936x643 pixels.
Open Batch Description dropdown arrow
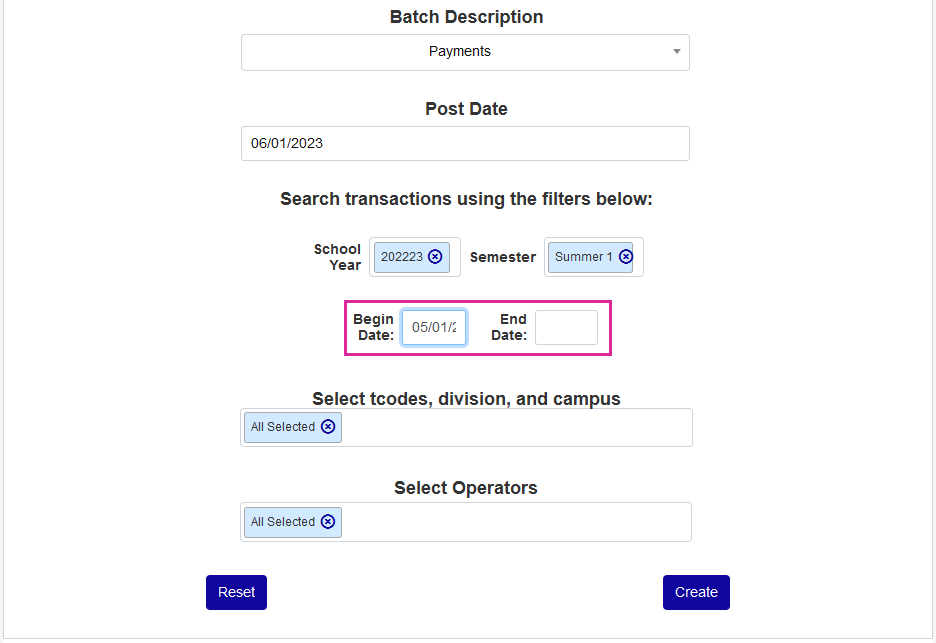677,52
